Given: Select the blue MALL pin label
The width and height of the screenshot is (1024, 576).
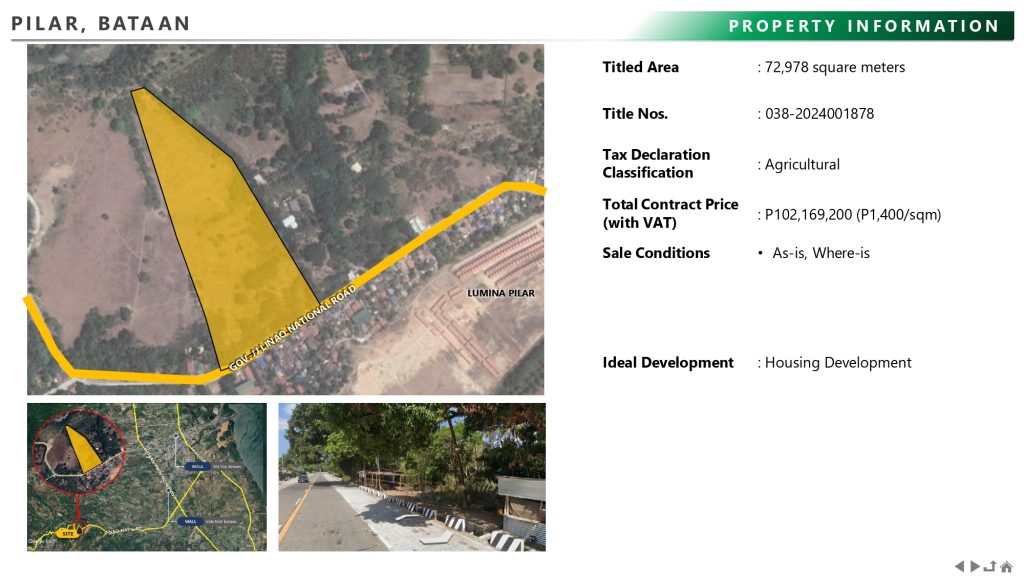Looking at the screenshot, I should tap(190, 522).
